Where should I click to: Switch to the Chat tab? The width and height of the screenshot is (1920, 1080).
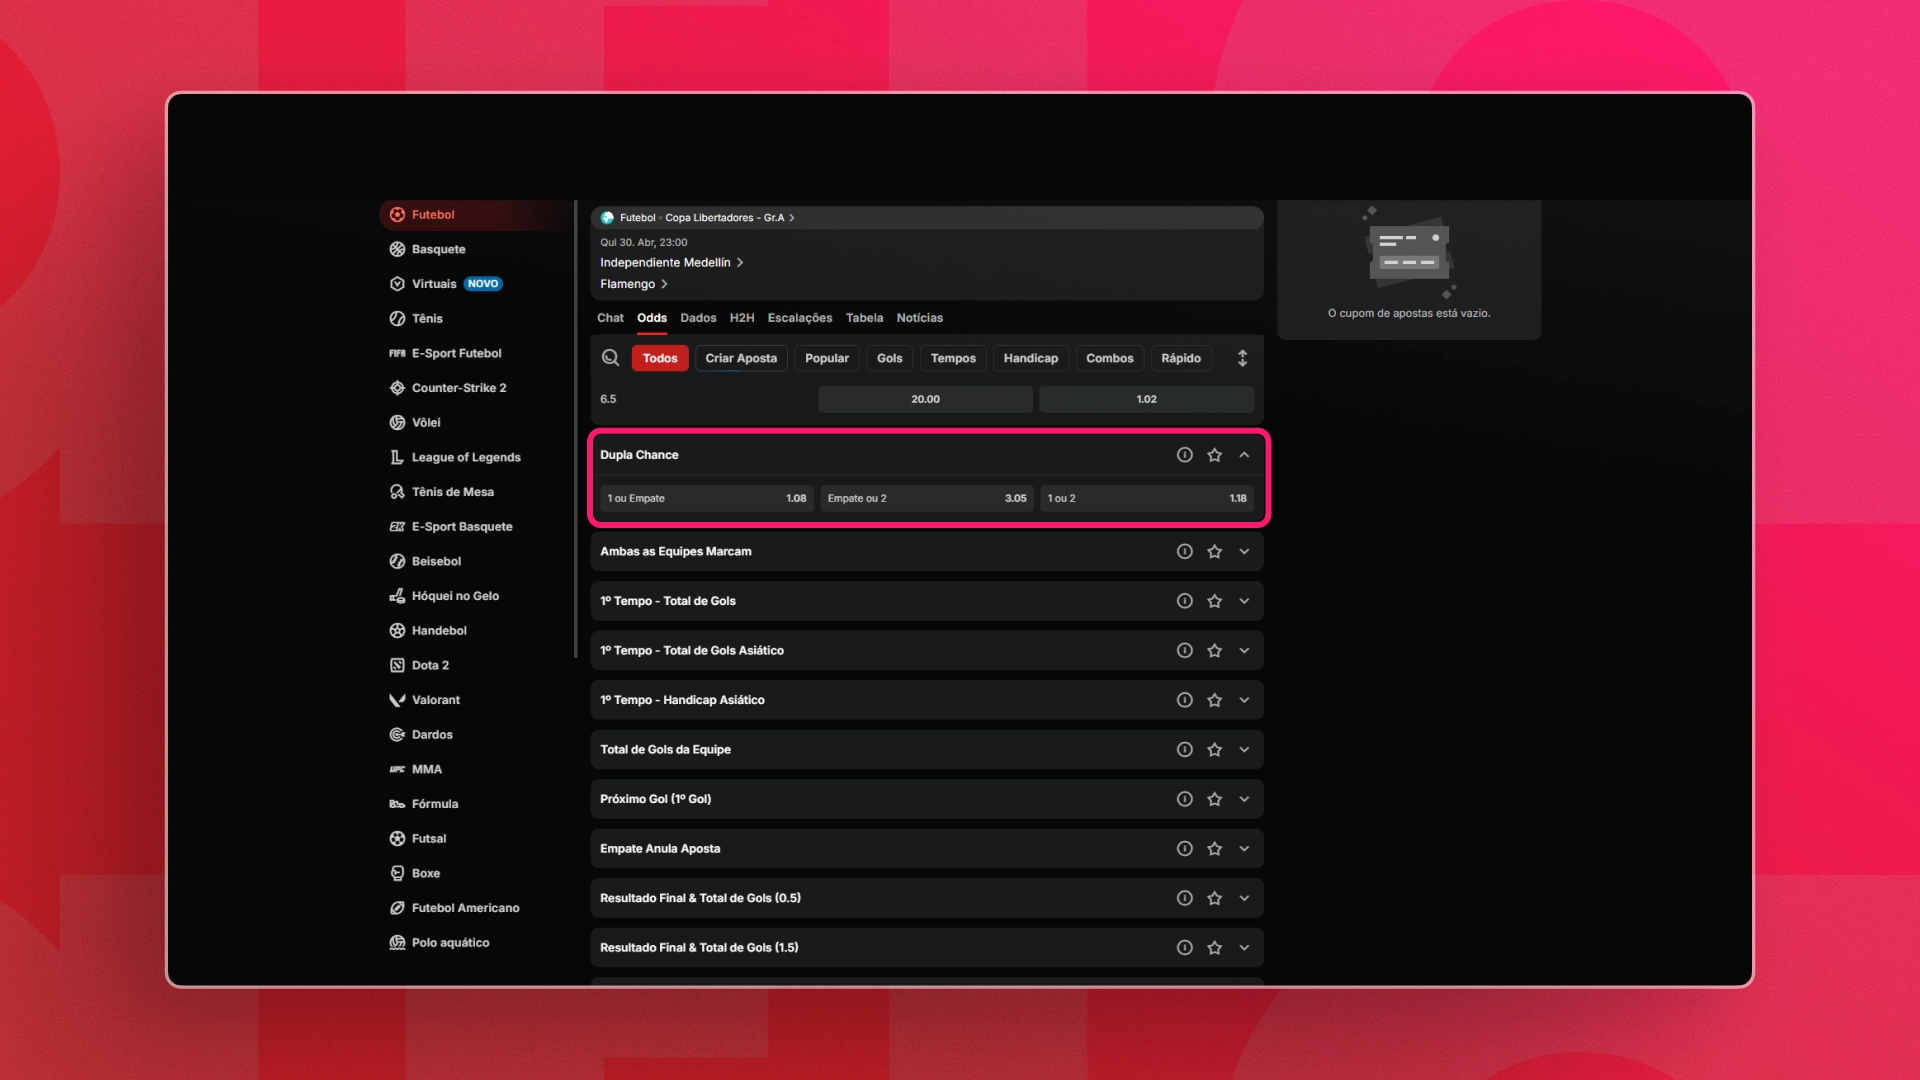(x=610, y=318)
